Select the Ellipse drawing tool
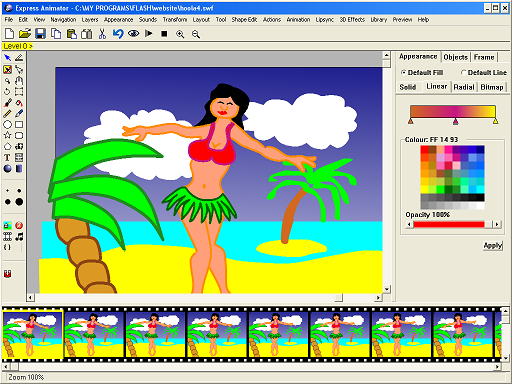This screenshot has width=512, height=384. tap(7, 125)
